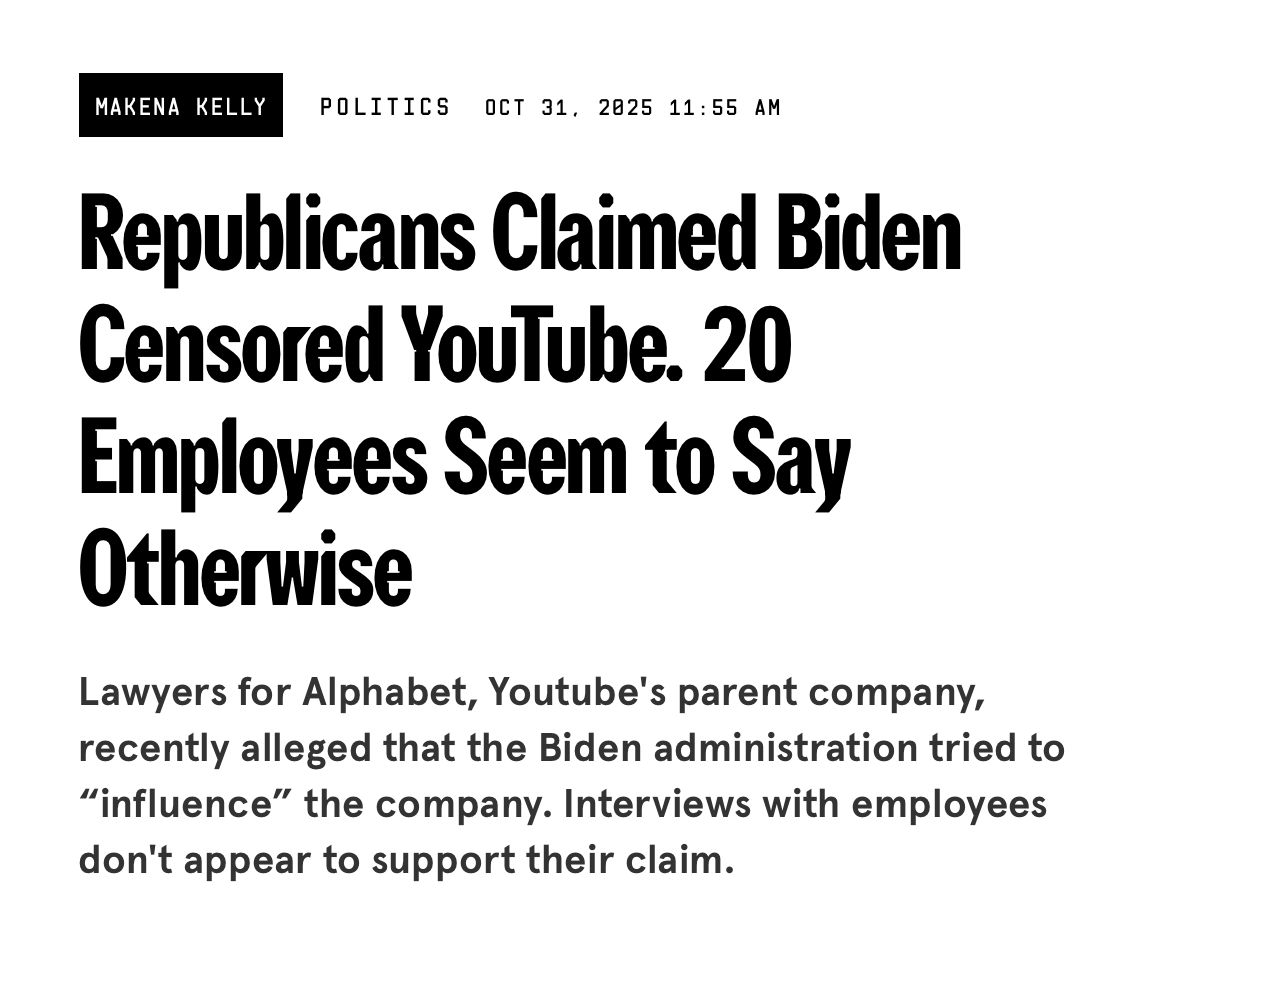This screenshot has height=998, width=1264.
Task: Click the word "Republicans" in the headline
Action: (276, 233)
